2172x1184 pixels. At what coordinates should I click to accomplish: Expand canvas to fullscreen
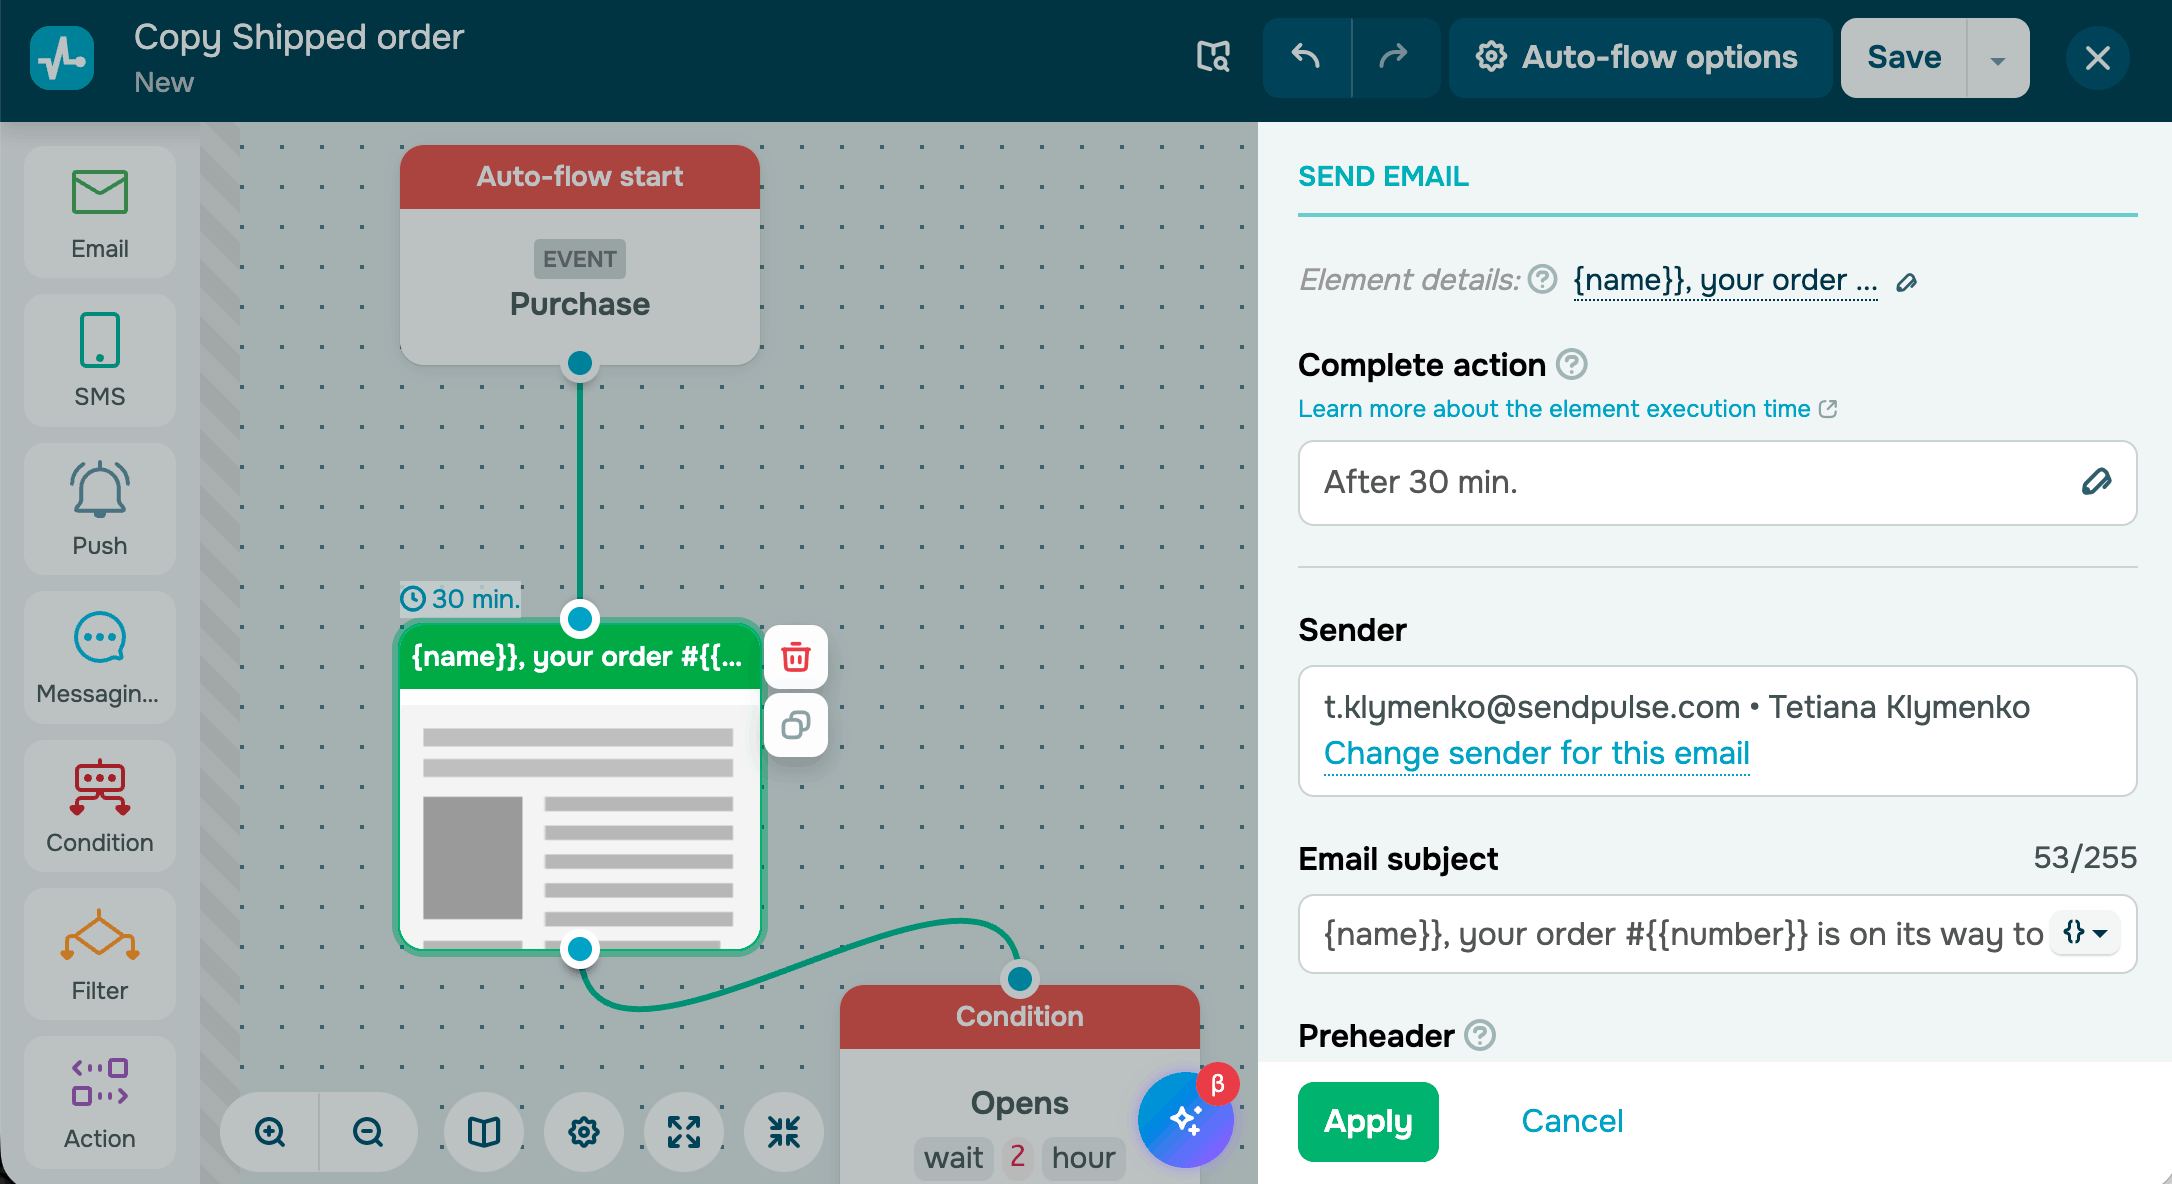pyautogui.click(x=684, y=1132)
